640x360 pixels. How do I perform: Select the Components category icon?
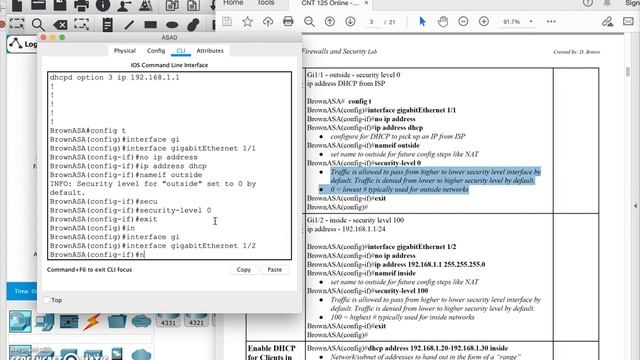pyautogui.click(x=69, y=322)
